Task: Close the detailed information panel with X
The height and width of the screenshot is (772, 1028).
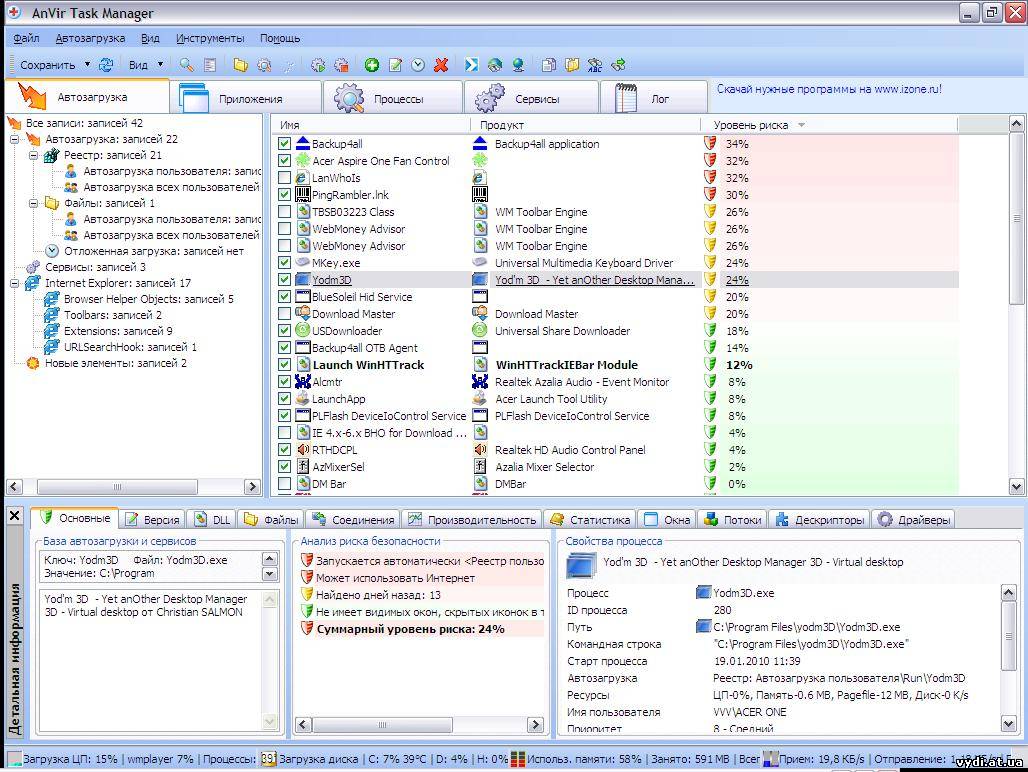Action: click(14, 516)
